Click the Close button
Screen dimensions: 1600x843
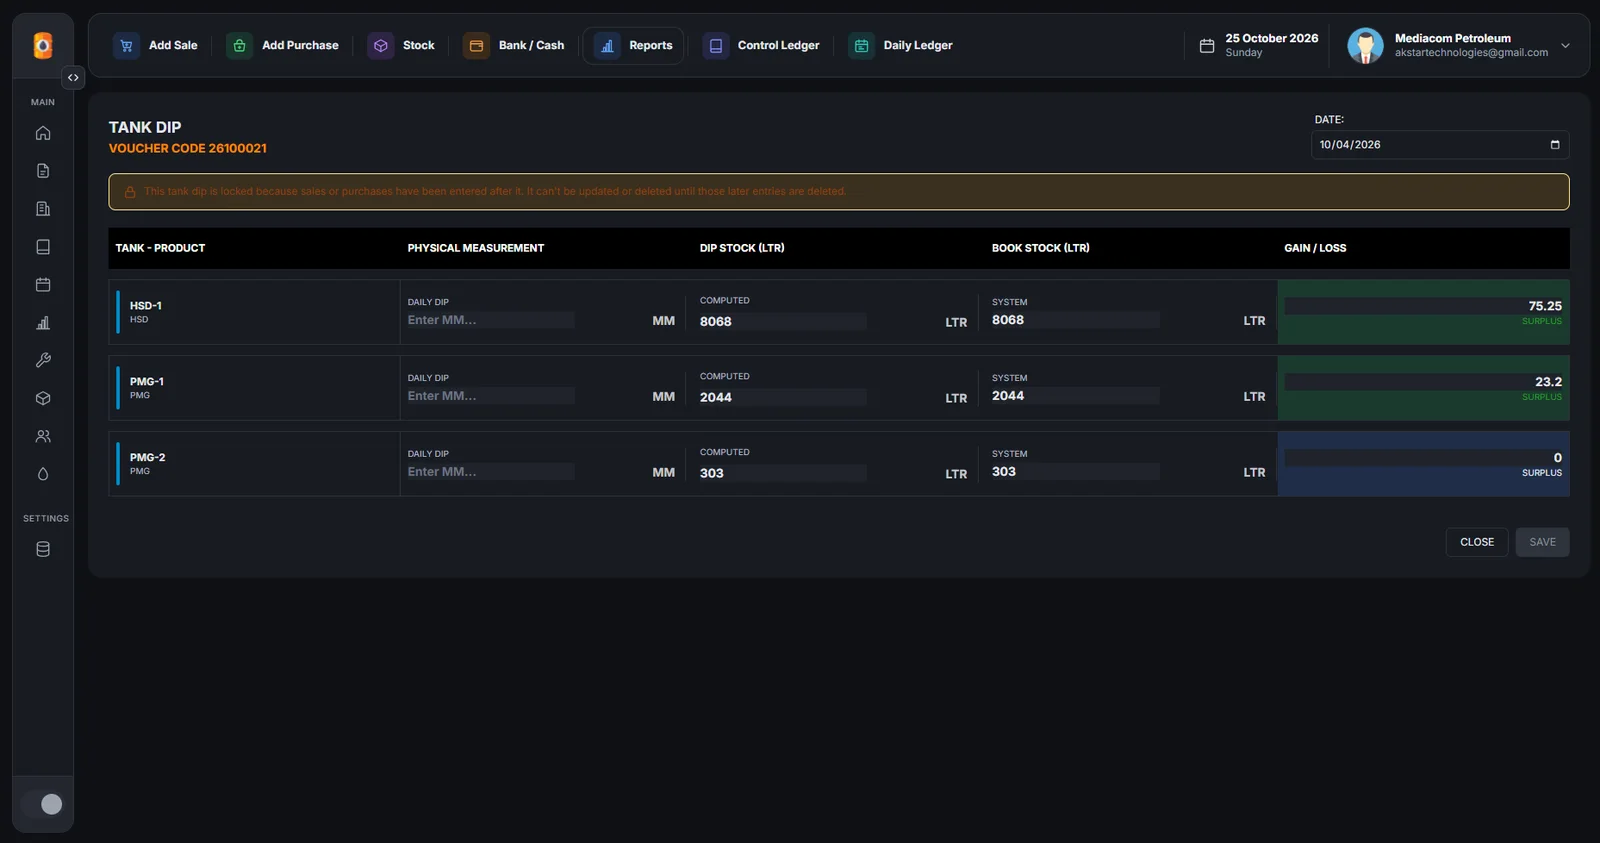(1477, 542)
